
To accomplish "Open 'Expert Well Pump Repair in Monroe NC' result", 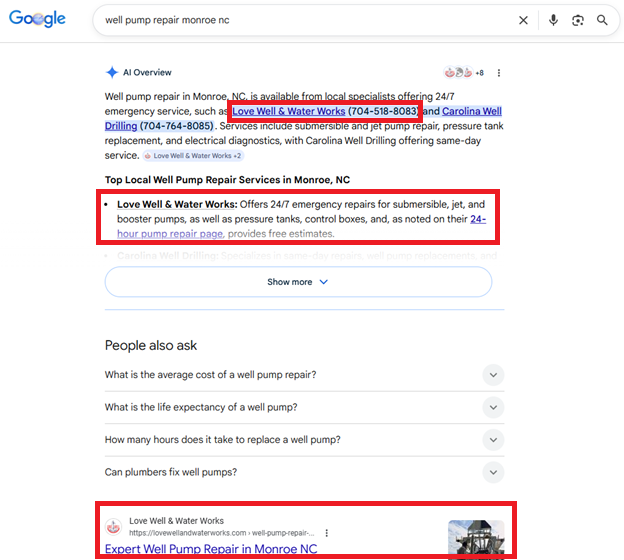I will [211, 549].
